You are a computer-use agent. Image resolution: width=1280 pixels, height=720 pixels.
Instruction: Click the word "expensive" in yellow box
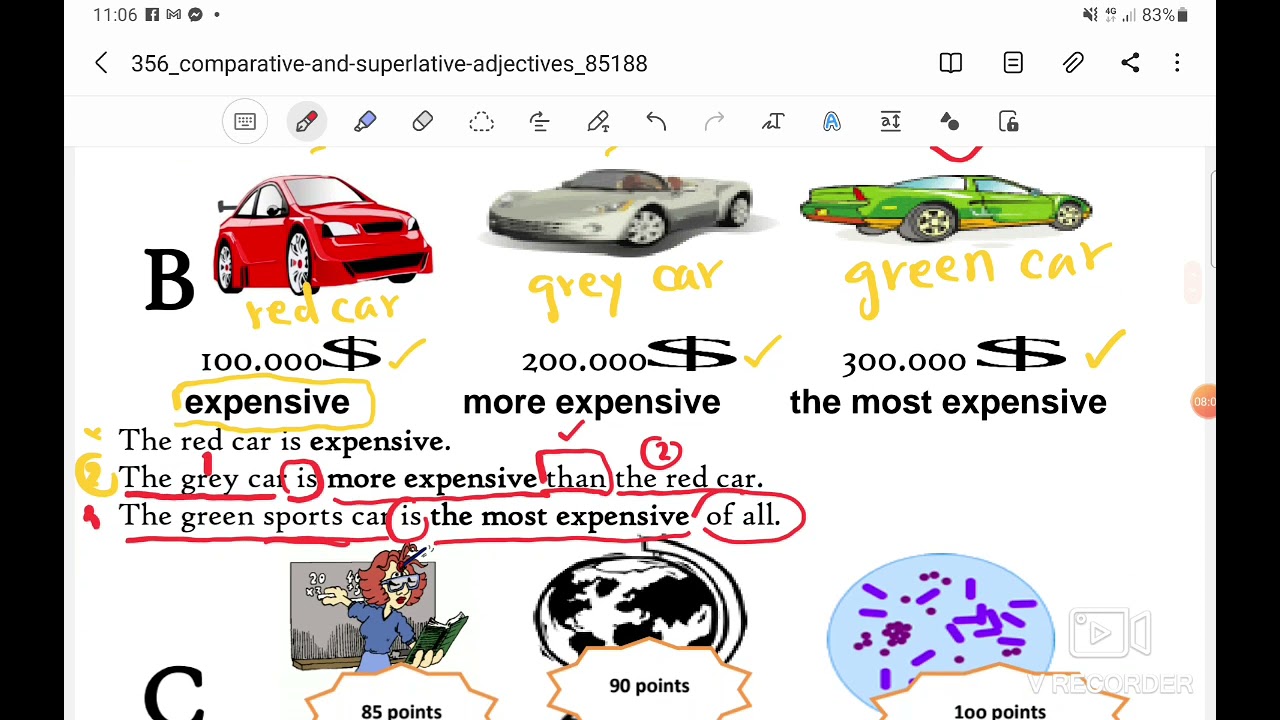267,402
